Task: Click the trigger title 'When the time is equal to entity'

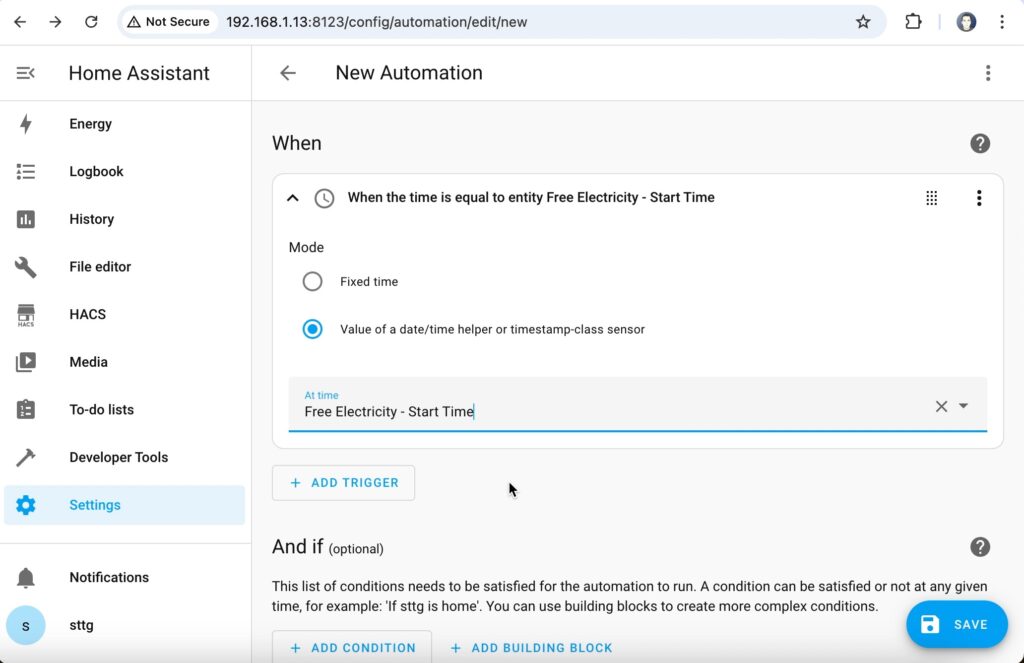Action: 531,197
